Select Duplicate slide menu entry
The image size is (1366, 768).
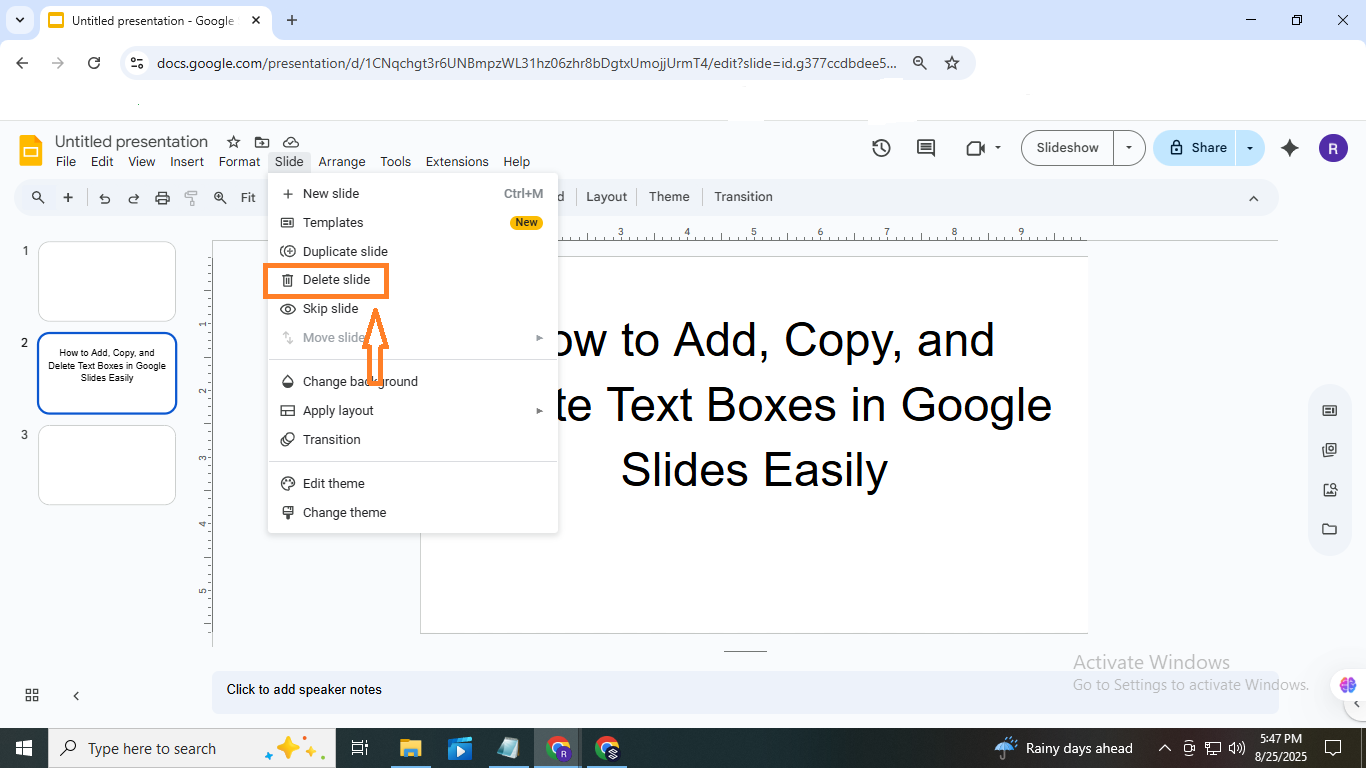pyautogui.click(x=345, y=252)
